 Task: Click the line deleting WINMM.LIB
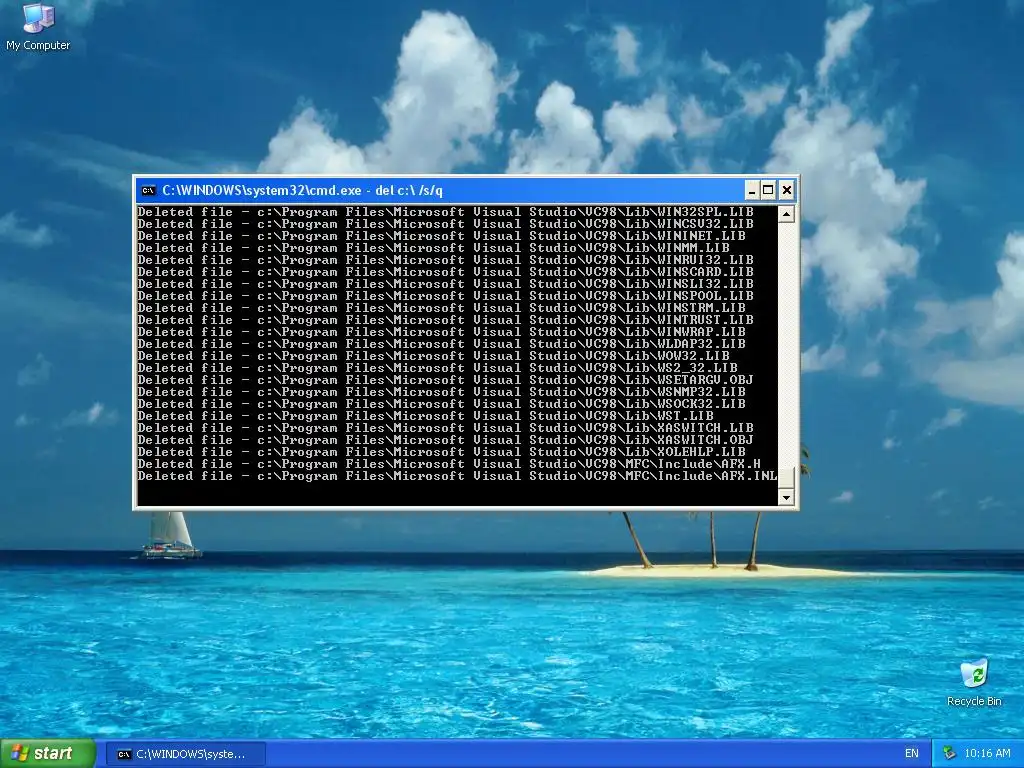point(433,248)
